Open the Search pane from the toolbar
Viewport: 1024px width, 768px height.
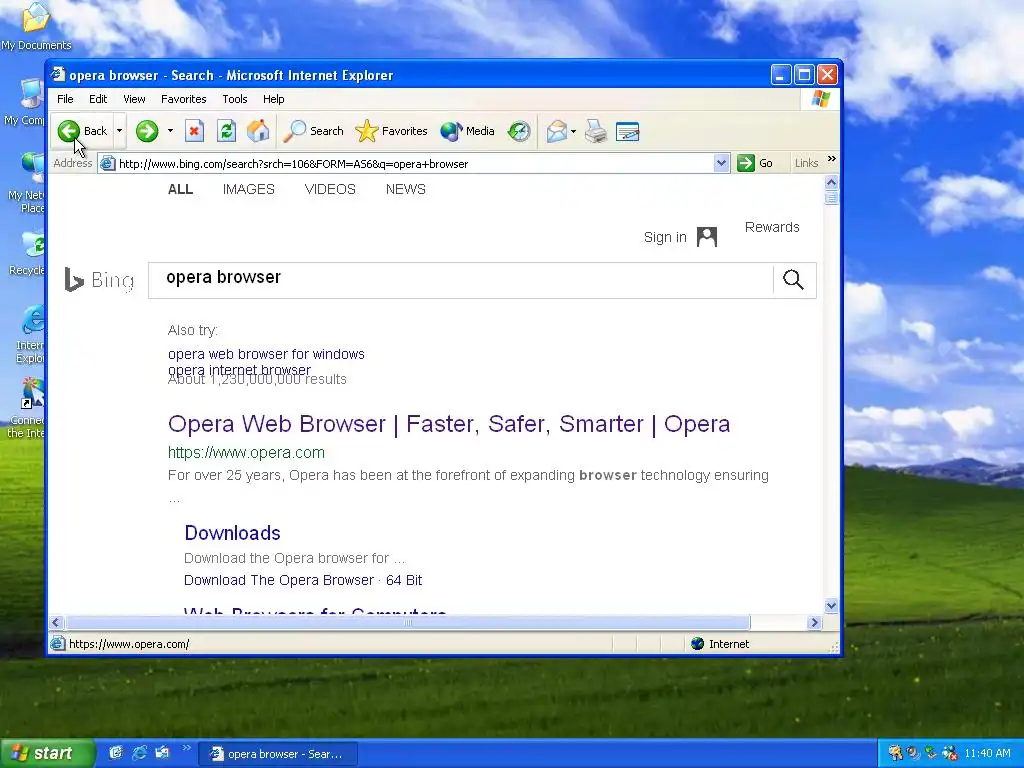tap(313, 131)
